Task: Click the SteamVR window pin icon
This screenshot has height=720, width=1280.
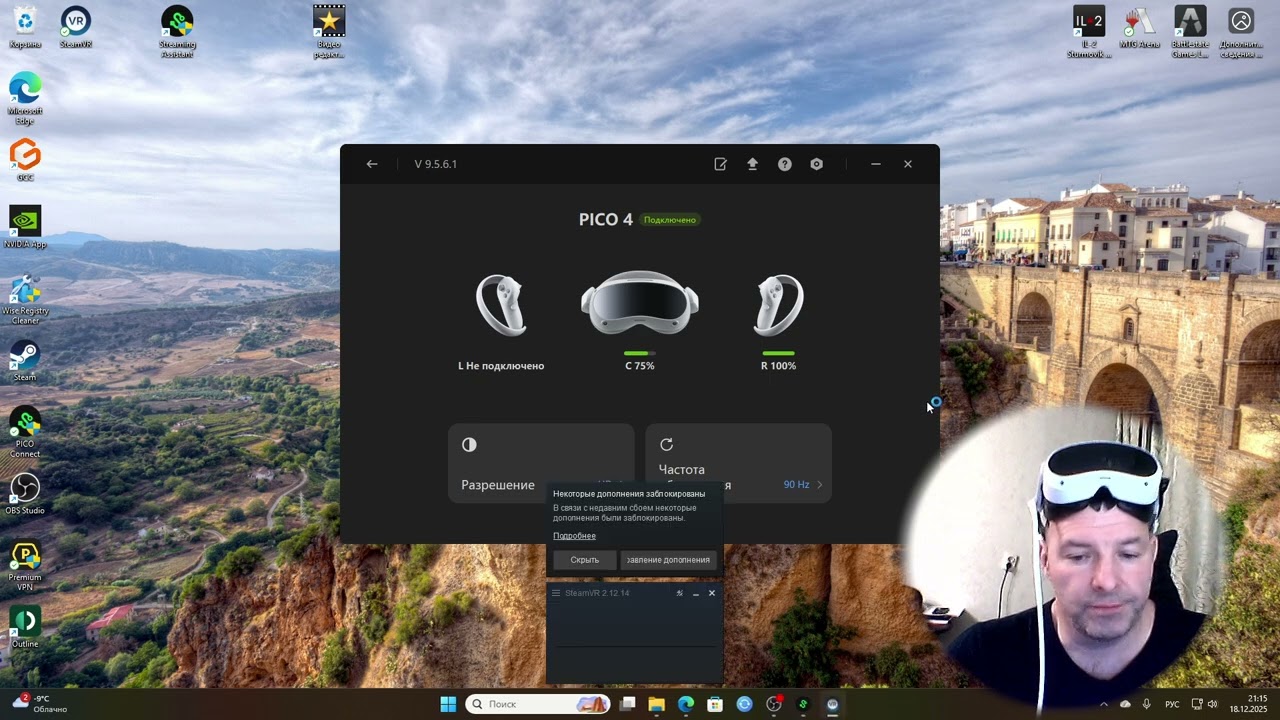Action: pyautogui.click(x=680, y=593)
